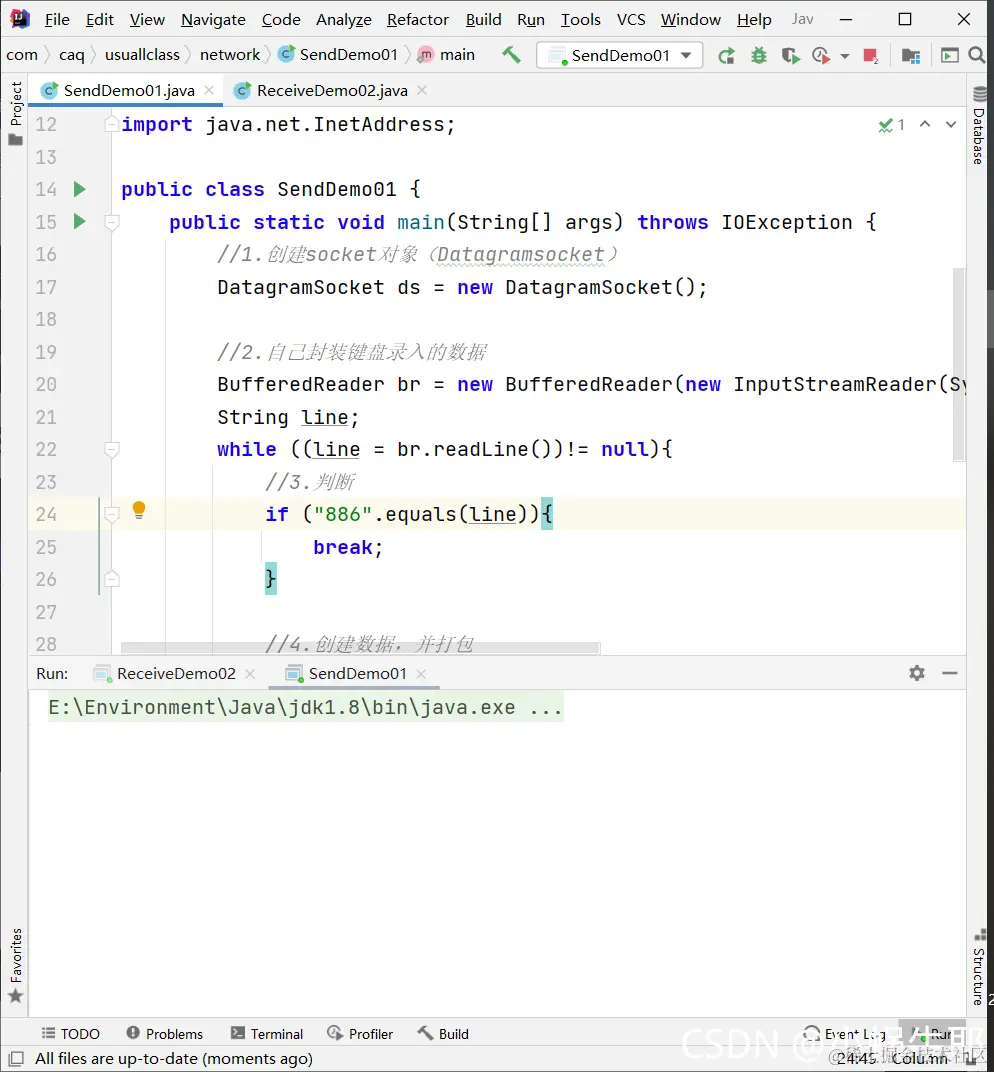
Task: Click the 'usuallclass' breadcrumb item
Action: [x=142, y=55]
